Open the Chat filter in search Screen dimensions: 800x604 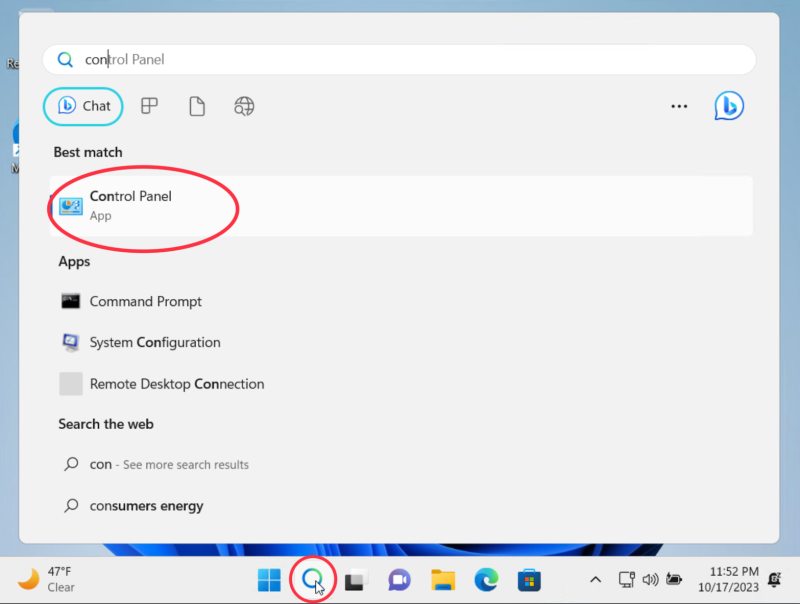[x=83, y=106]
